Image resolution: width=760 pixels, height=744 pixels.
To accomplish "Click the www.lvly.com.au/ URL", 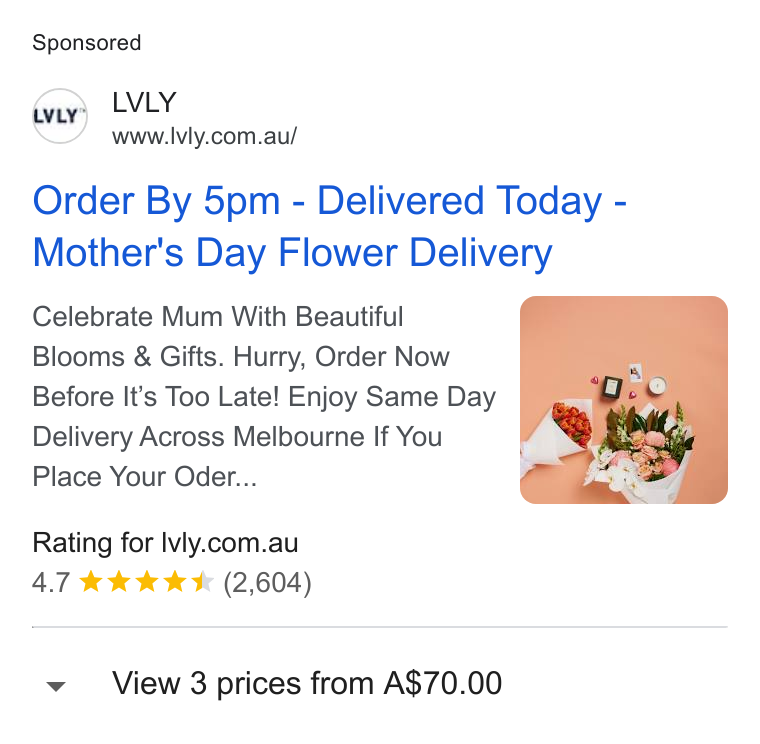I will click(205, 136).
